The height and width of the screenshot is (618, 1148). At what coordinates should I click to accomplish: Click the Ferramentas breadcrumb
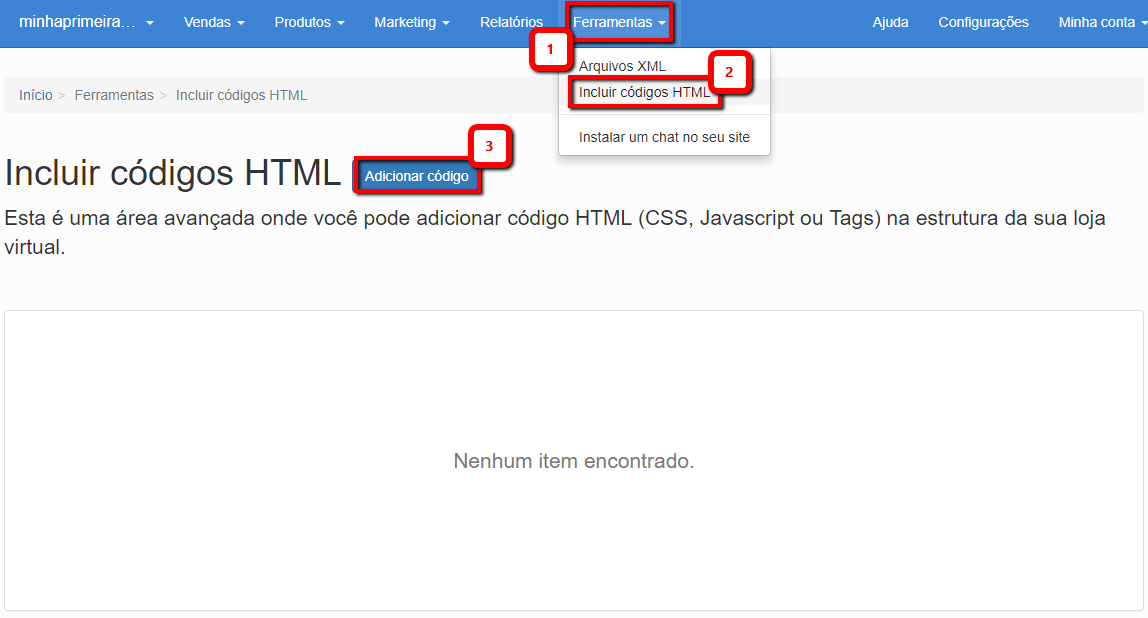pos(114,95)
